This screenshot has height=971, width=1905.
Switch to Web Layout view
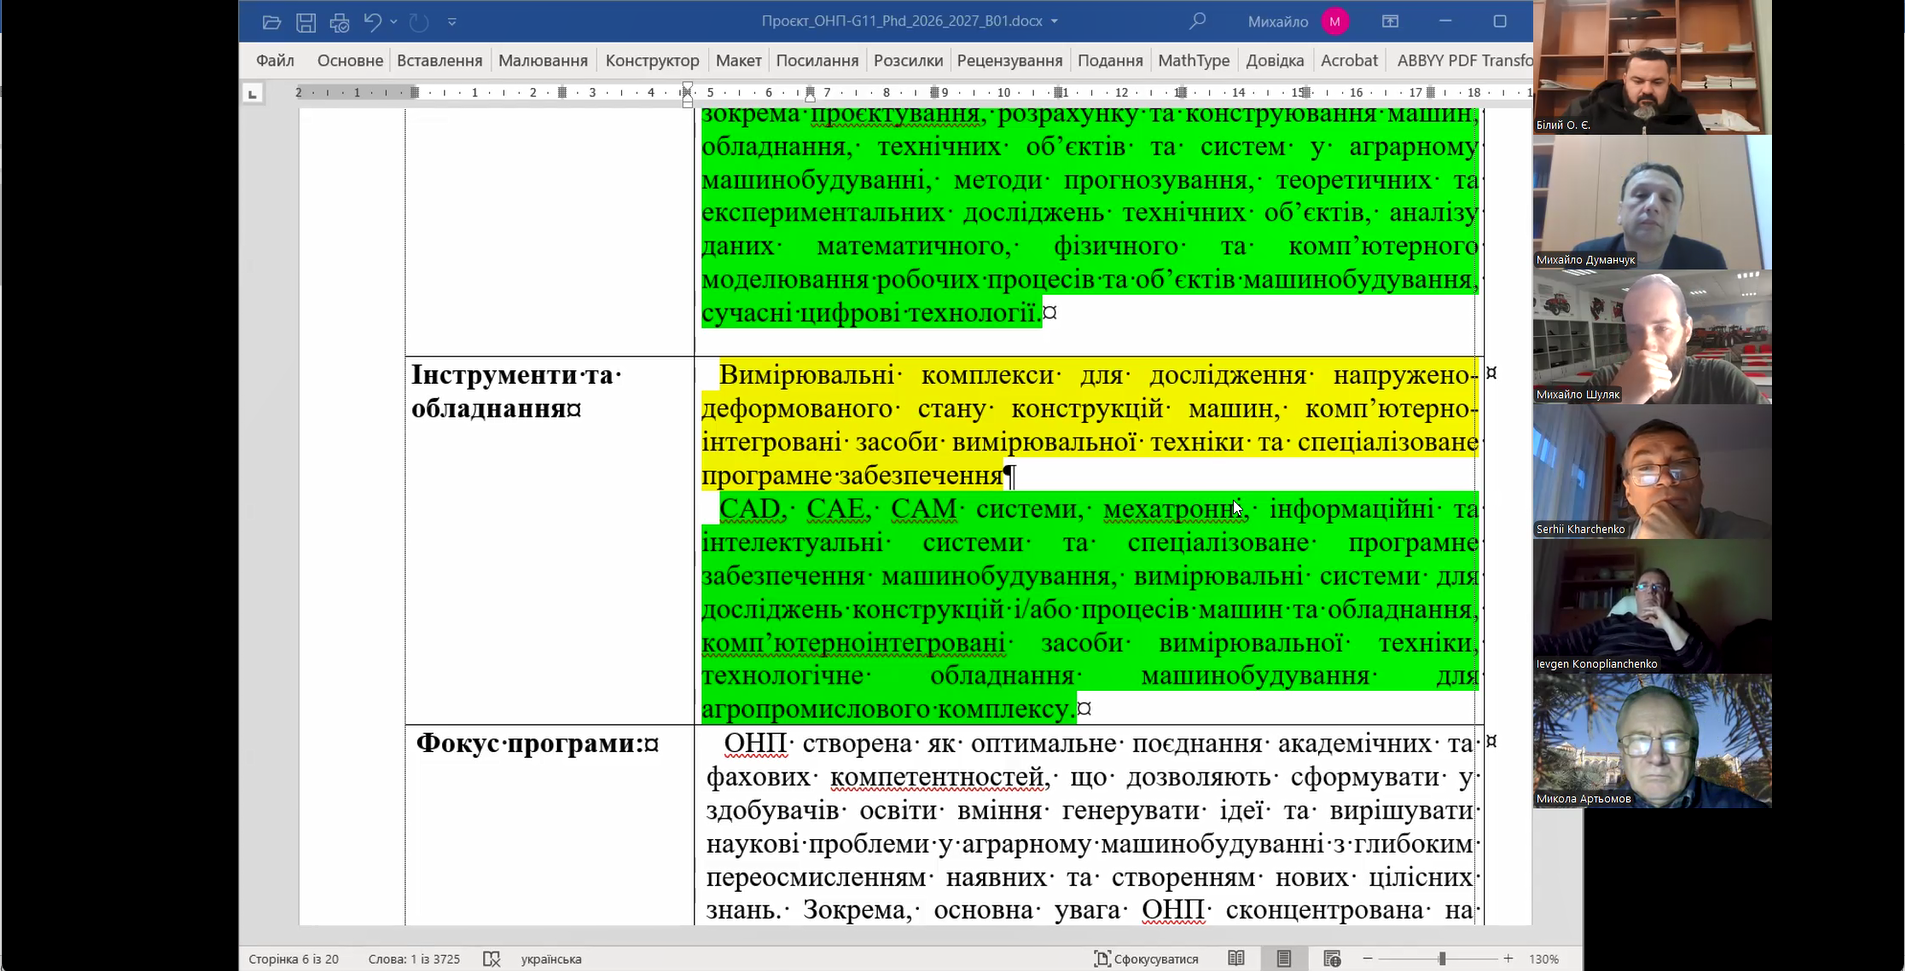coord(1332,959)
